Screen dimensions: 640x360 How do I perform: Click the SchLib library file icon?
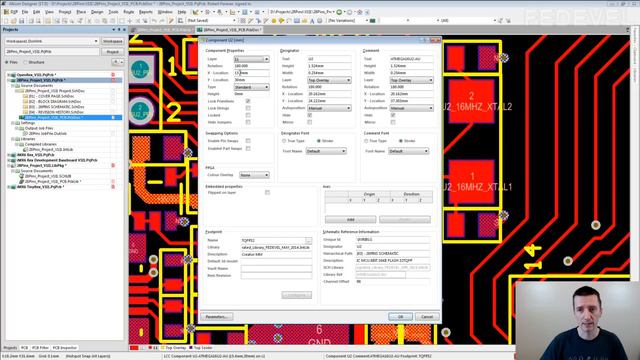[x=21, y=176]
